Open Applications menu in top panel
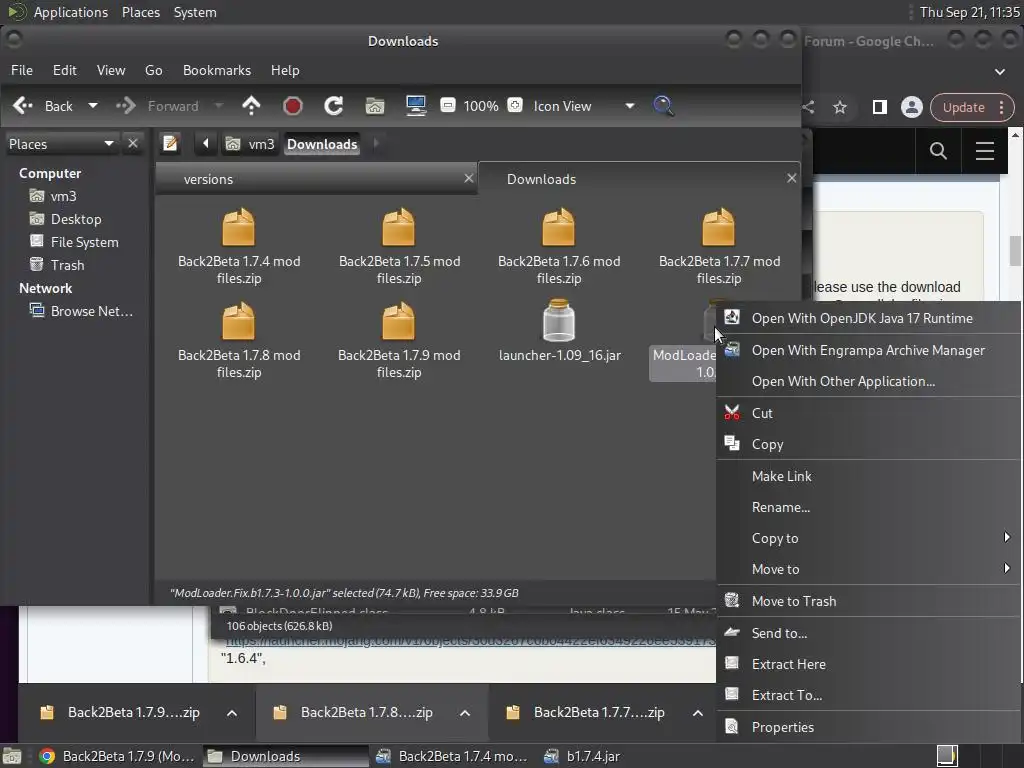The height and width of the screenshot is (768, 1024). point(71,12)
